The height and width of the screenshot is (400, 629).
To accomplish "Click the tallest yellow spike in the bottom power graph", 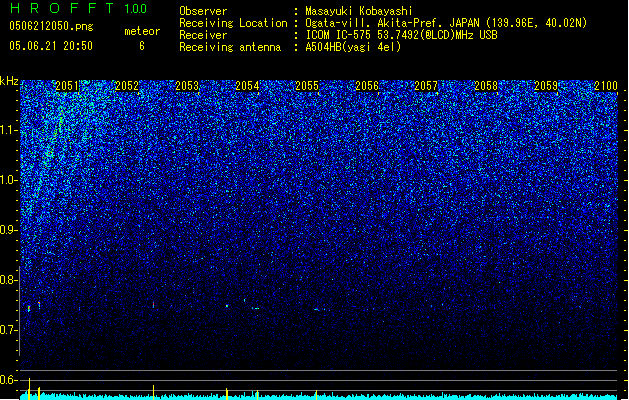I will click(29, 388).
